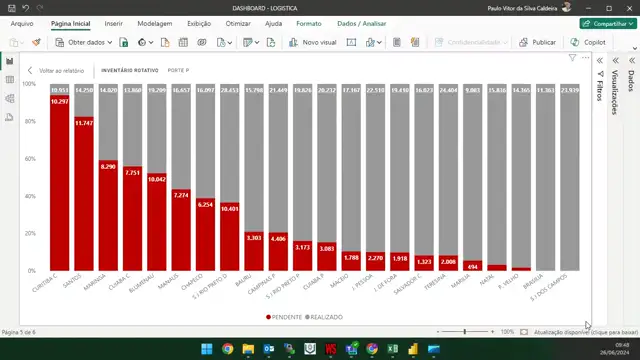
Task: Click the update available notice
Action: [586, 332]
